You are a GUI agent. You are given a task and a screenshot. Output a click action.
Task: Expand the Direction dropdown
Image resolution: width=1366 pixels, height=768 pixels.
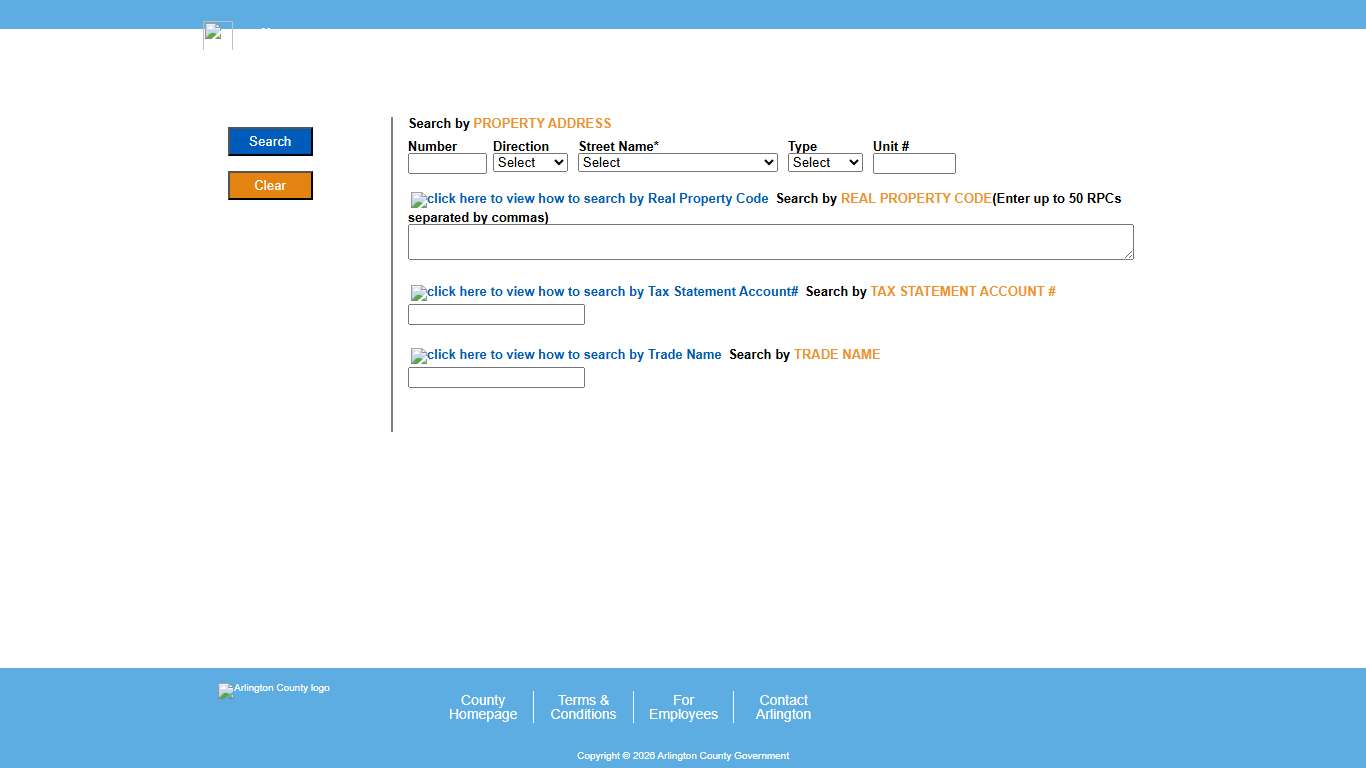[x=530, y=163]
